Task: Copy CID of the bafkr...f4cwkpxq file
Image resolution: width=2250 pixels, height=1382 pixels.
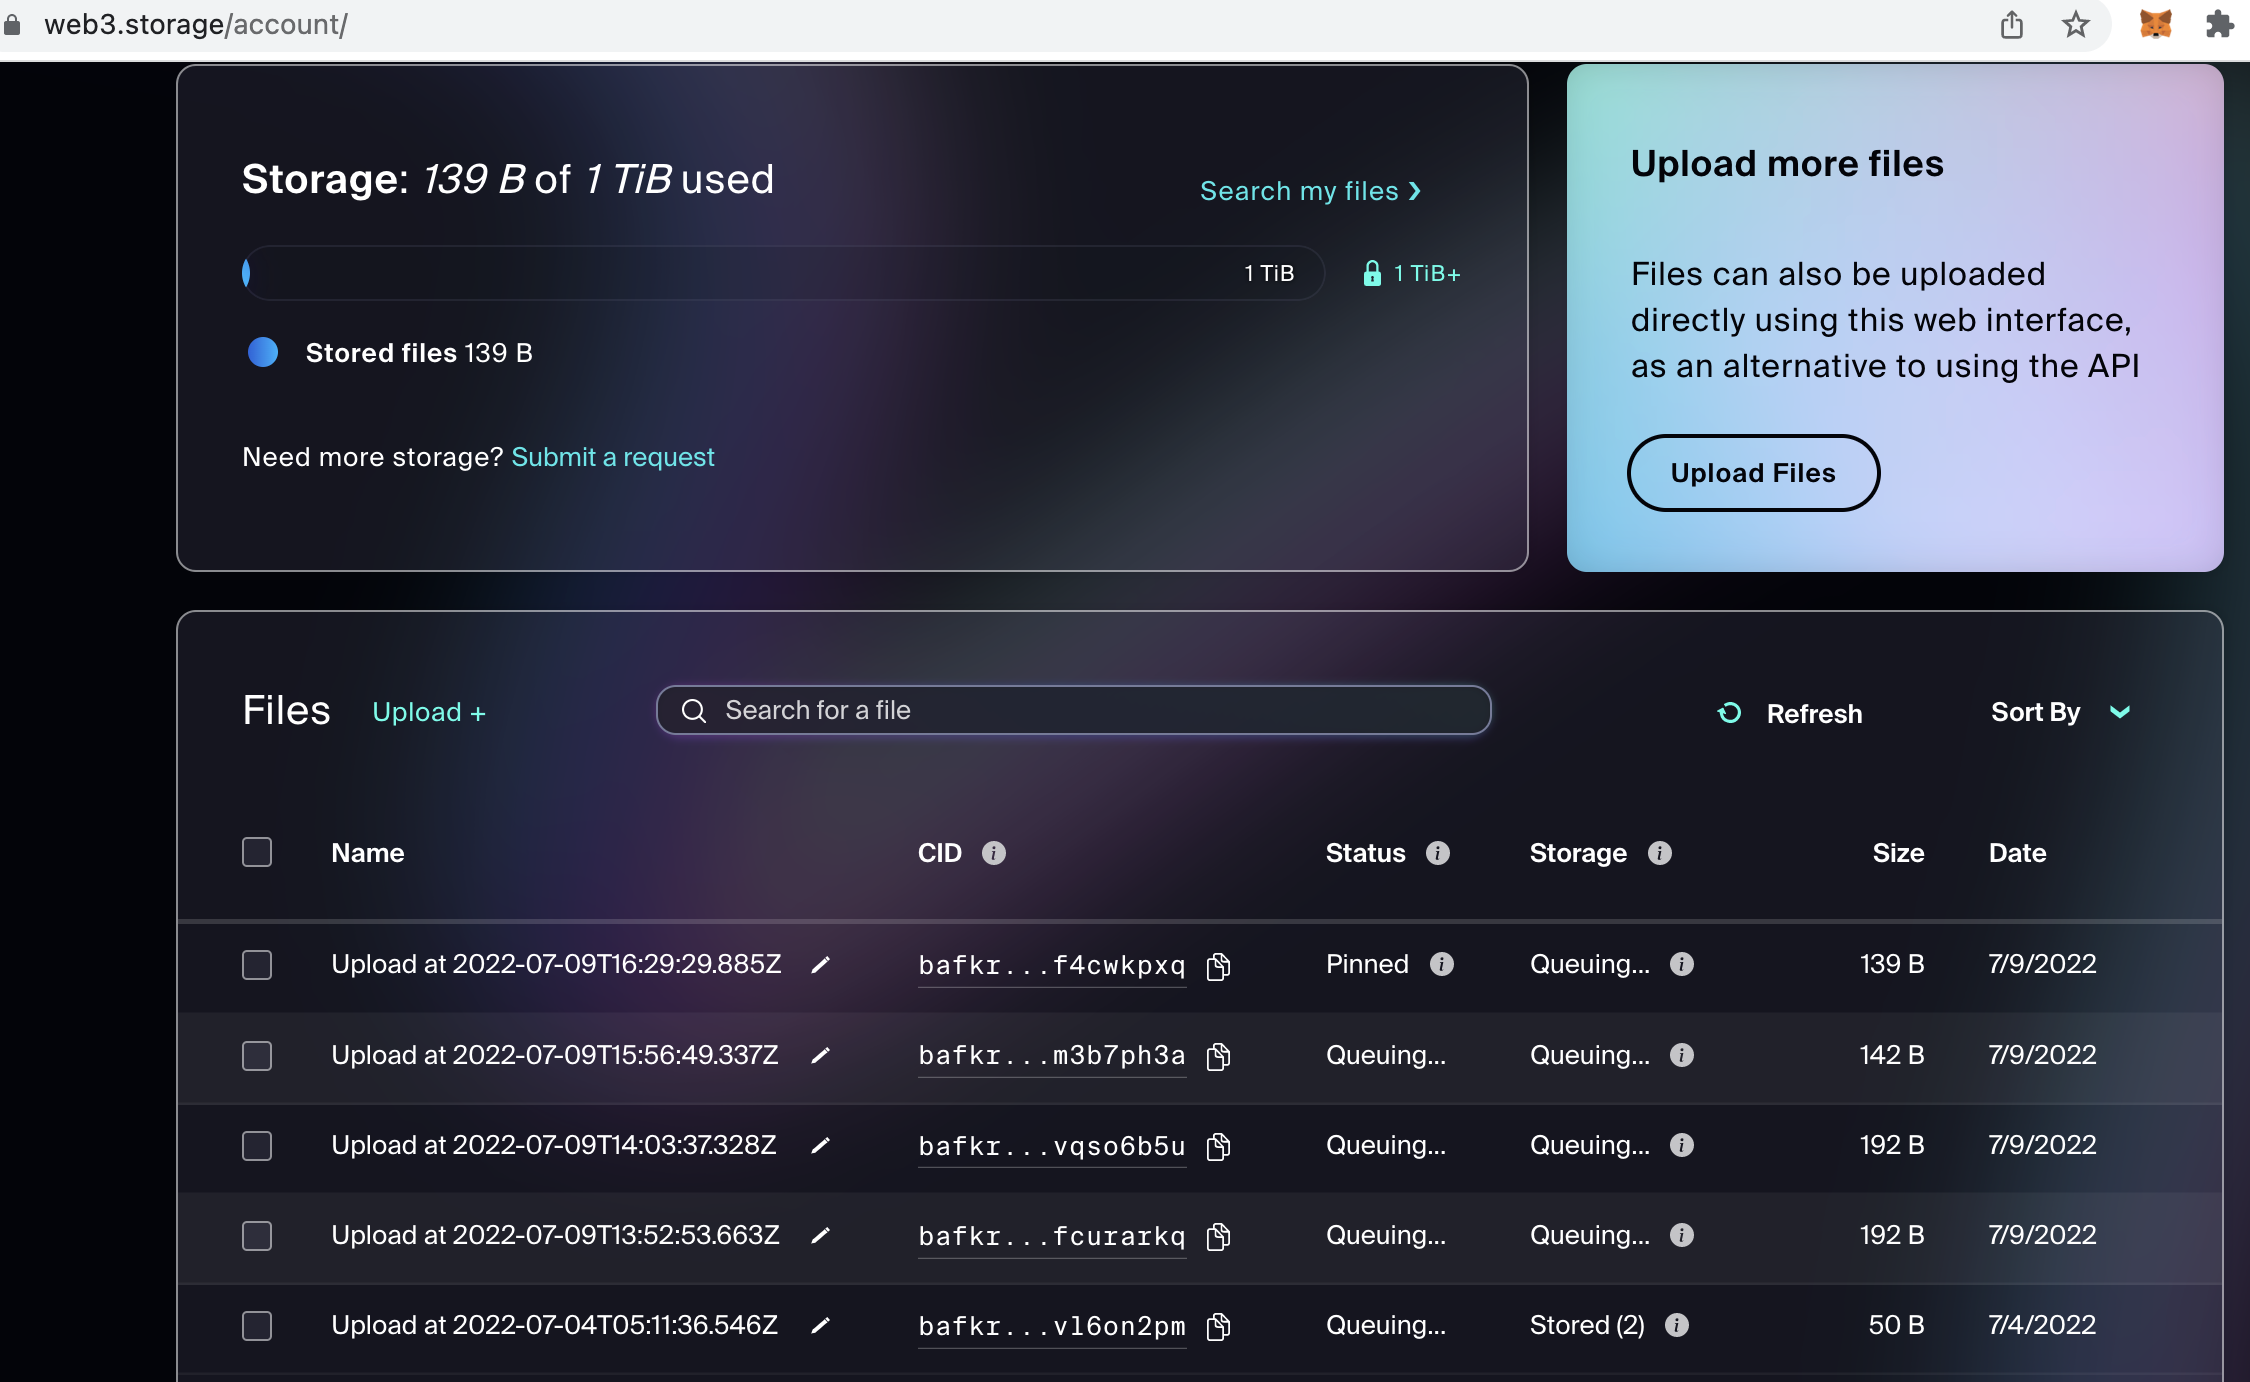Action: [x=1218, y=966]
